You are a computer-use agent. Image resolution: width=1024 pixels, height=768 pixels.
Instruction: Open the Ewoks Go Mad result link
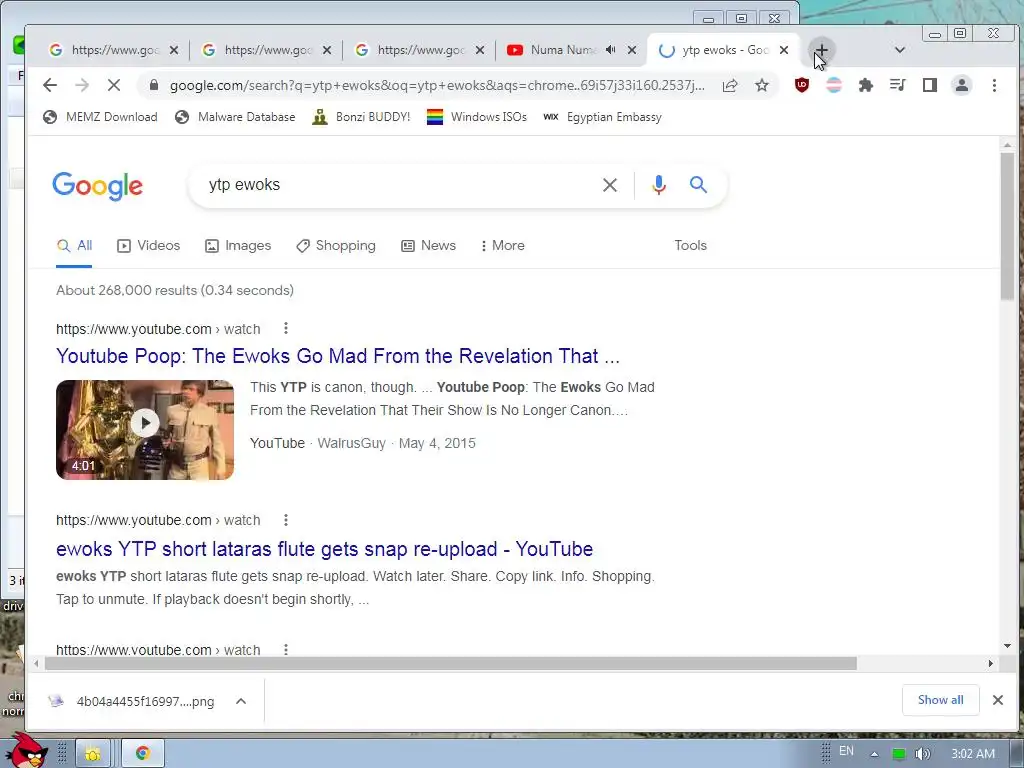click(x=338, y=356)
